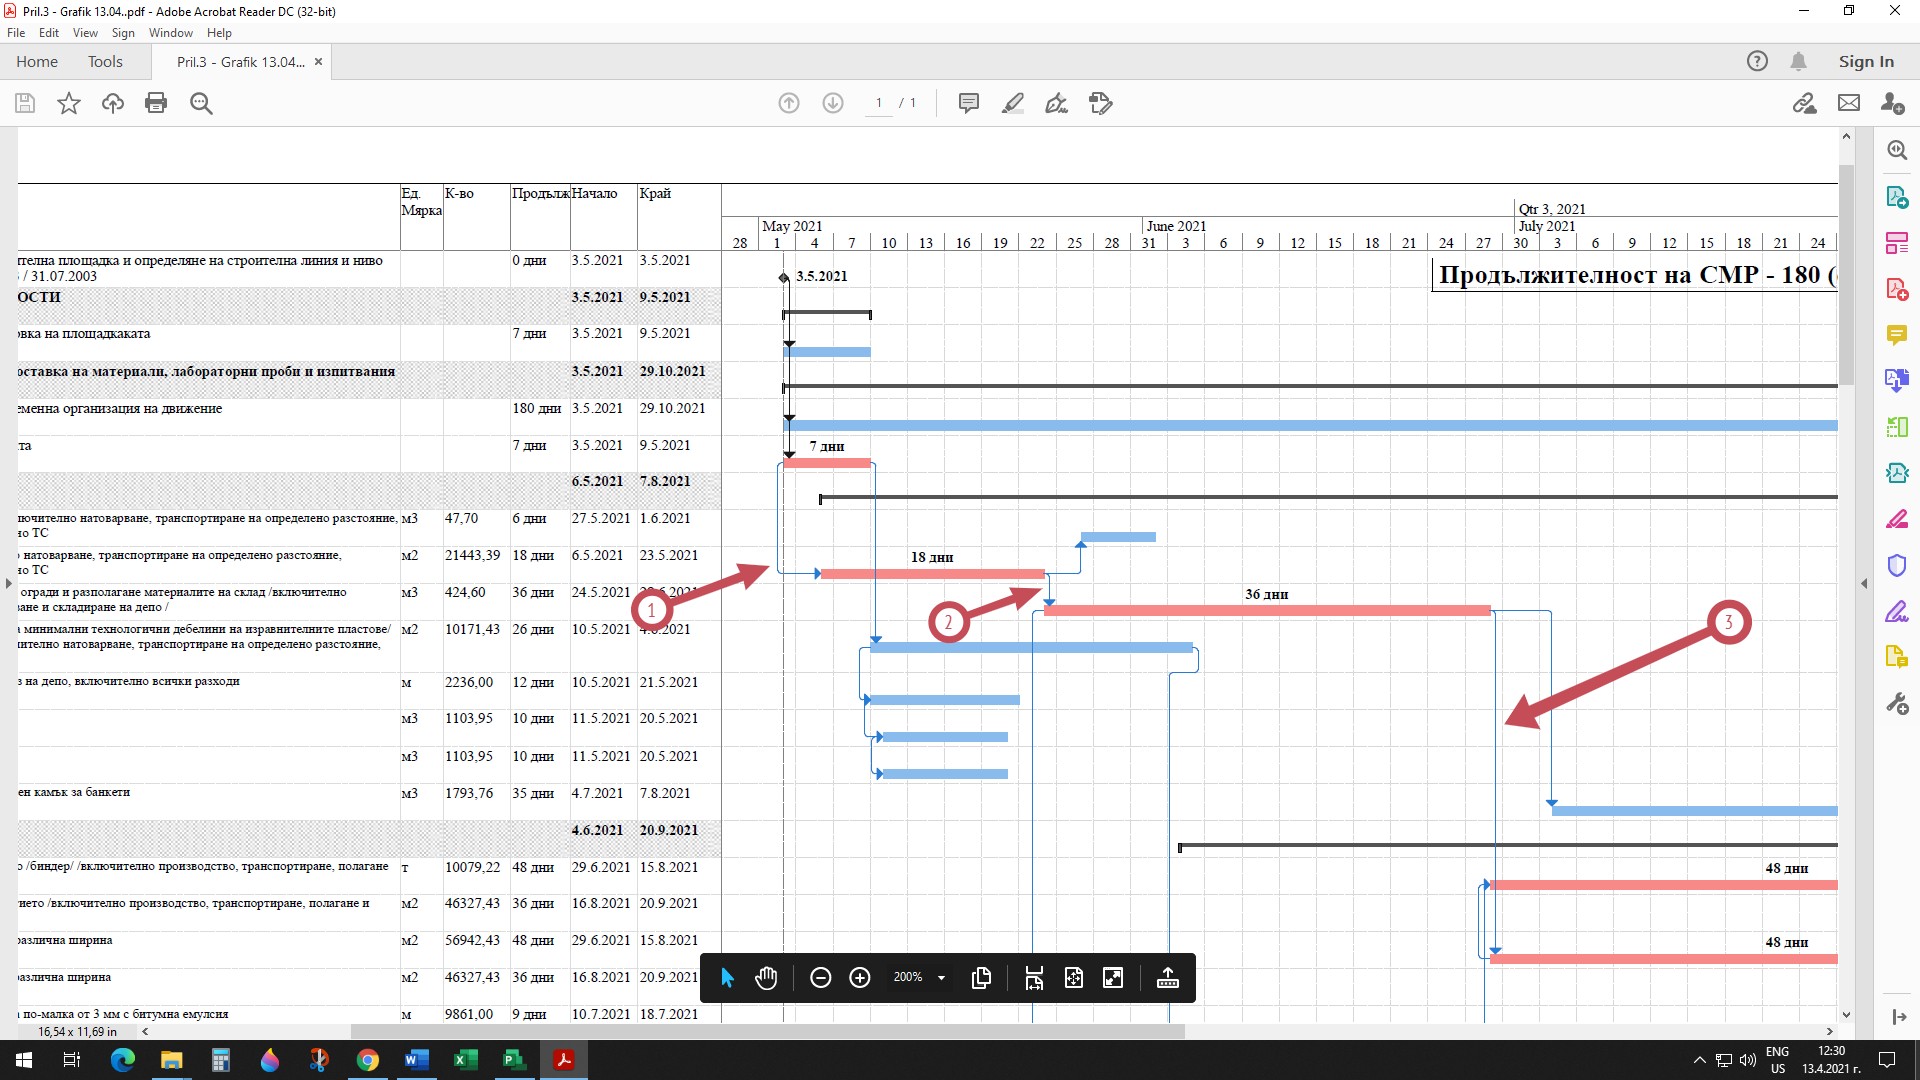Click the current page number field
The image size is (1920, 1080).
(879, 103)
